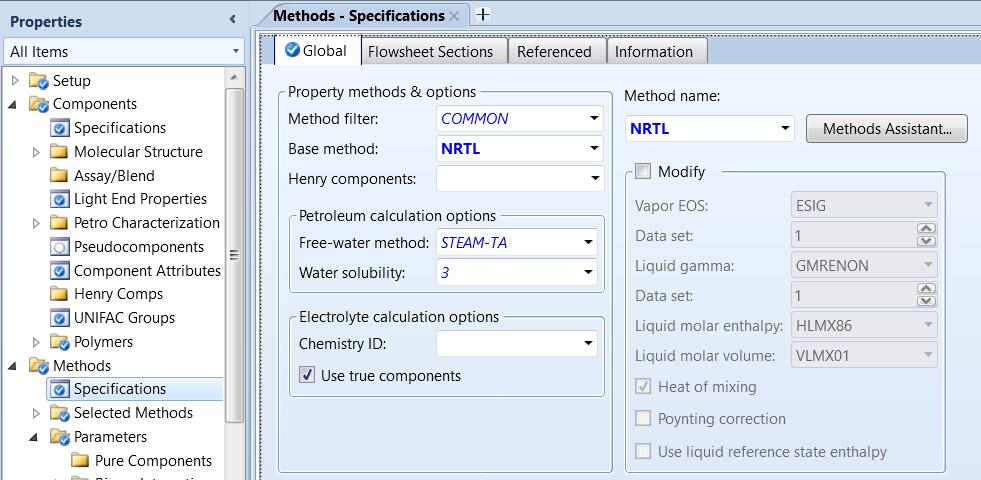The height and width of the screenshot is (480, 981).
Task: Enable the Modify checkbox
Action: (x=642, y=172)
